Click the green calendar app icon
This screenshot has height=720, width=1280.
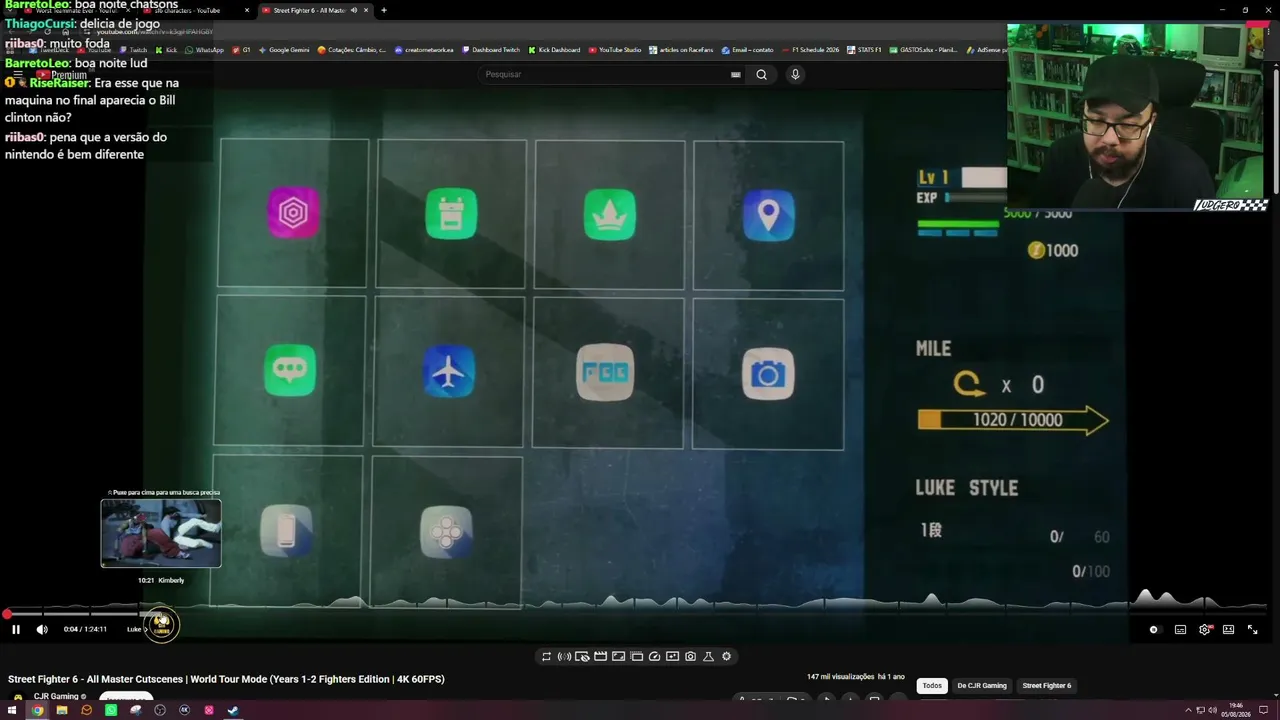[451, 214]
